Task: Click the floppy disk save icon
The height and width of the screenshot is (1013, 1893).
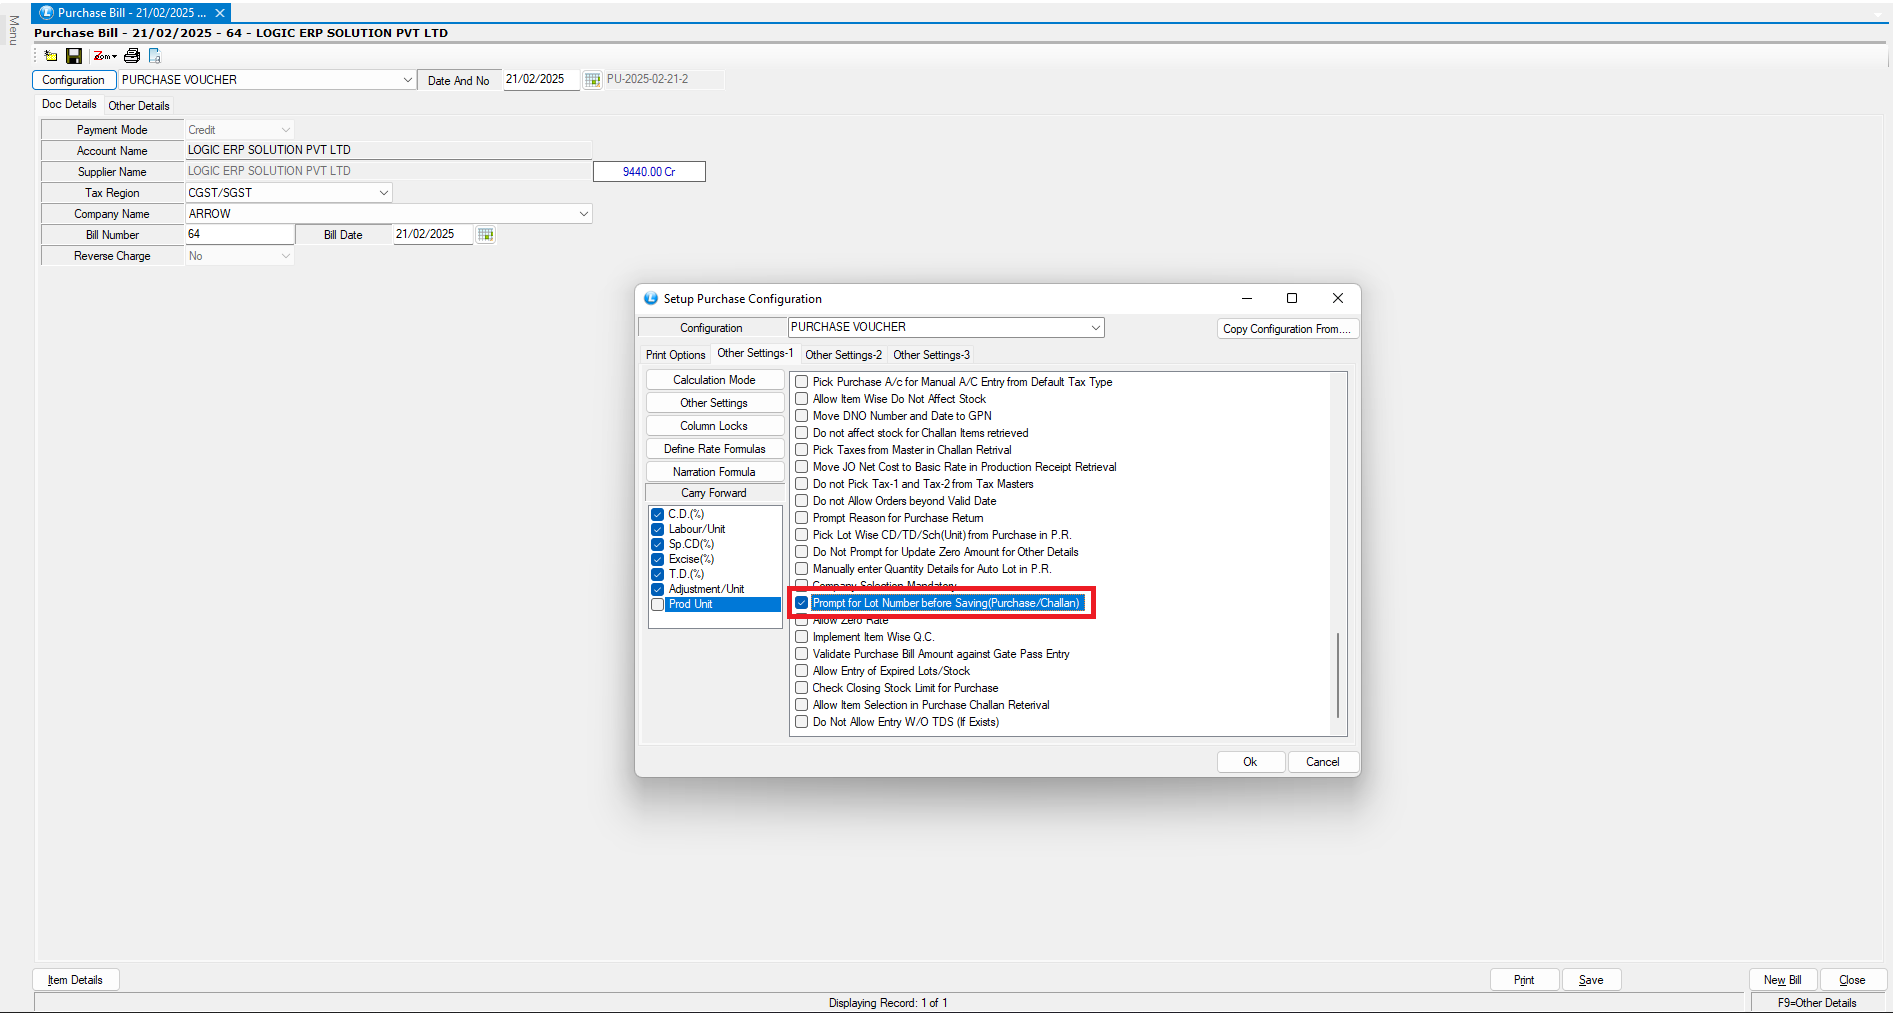Action: pos(74,56)
